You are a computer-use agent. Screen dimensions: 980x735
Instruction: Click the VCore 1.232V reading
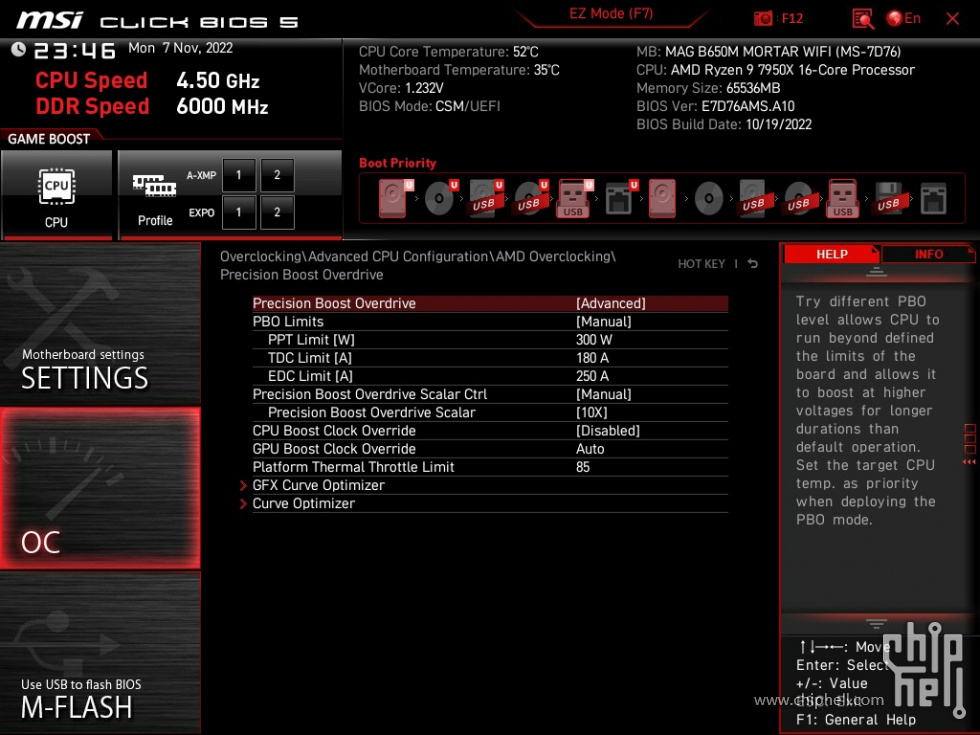tap(401, 88)
